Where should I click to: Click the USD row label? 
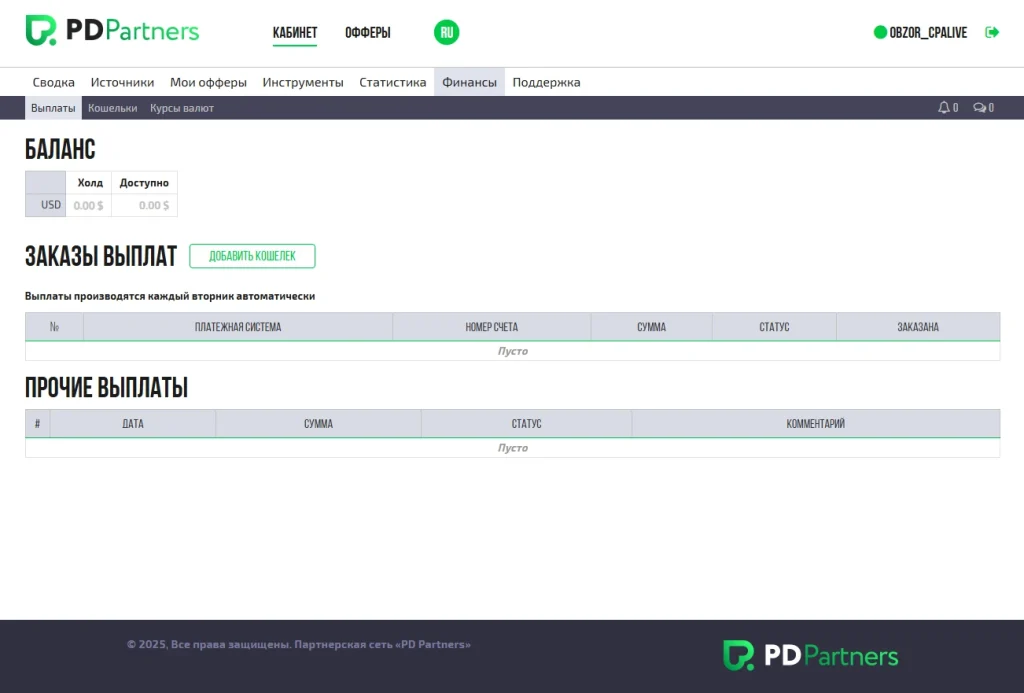tap(46, 205)
